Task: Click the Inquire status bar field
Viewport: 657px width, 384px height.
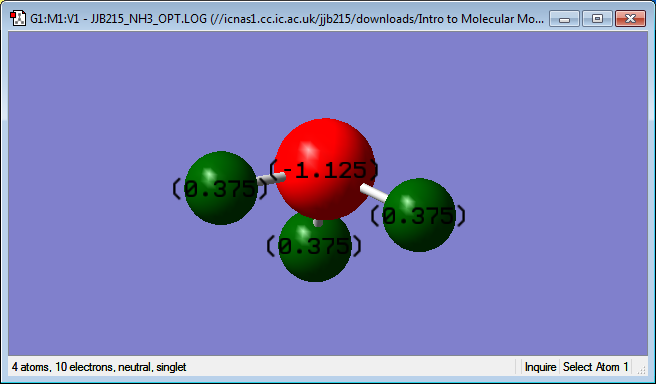Action: click(x=540, y=367)
